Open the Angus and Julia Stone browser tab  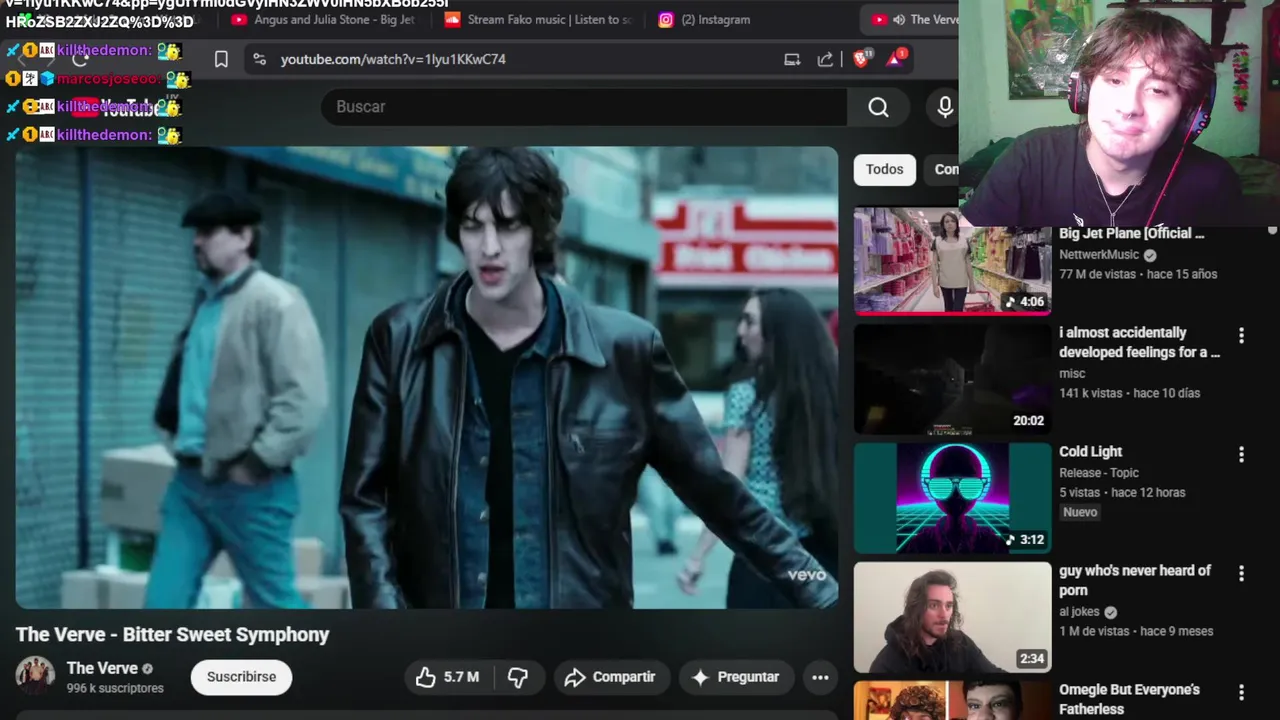pyautogui.click(x=323, y=19)
